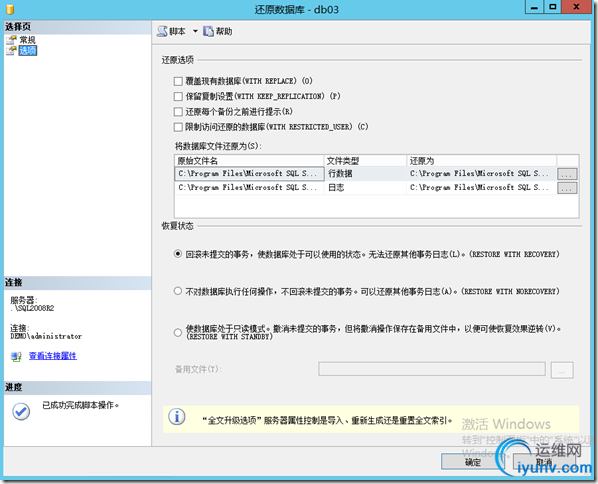
Task: Select the Options (选项) page
Action: (28, 50)
